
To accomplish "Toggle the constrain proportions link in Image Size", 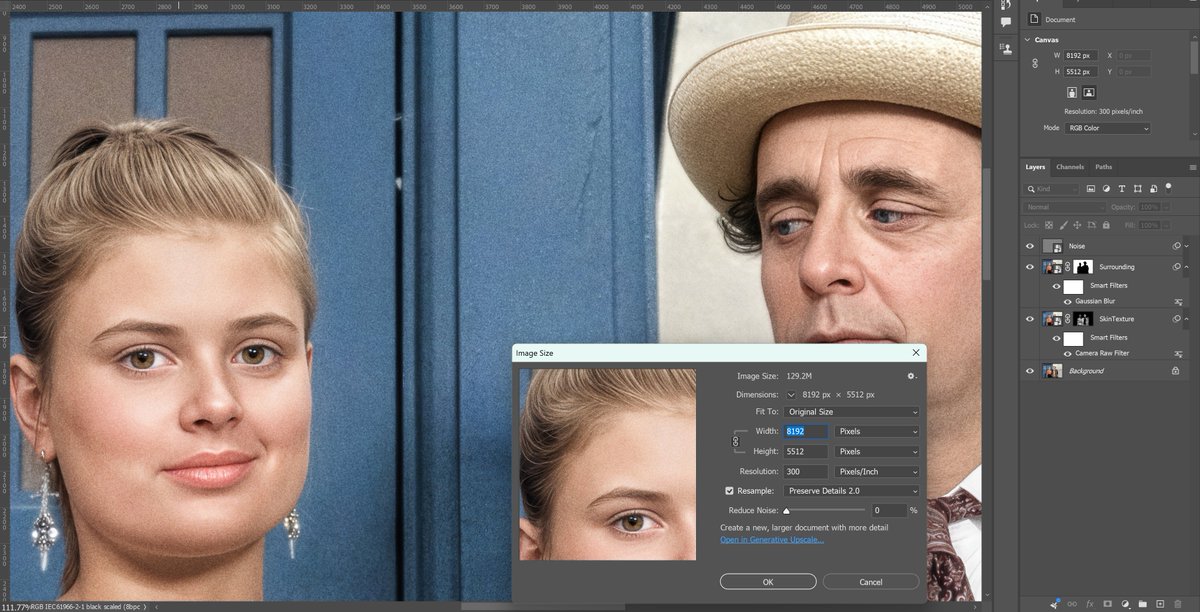I will (x=735, y=441).
